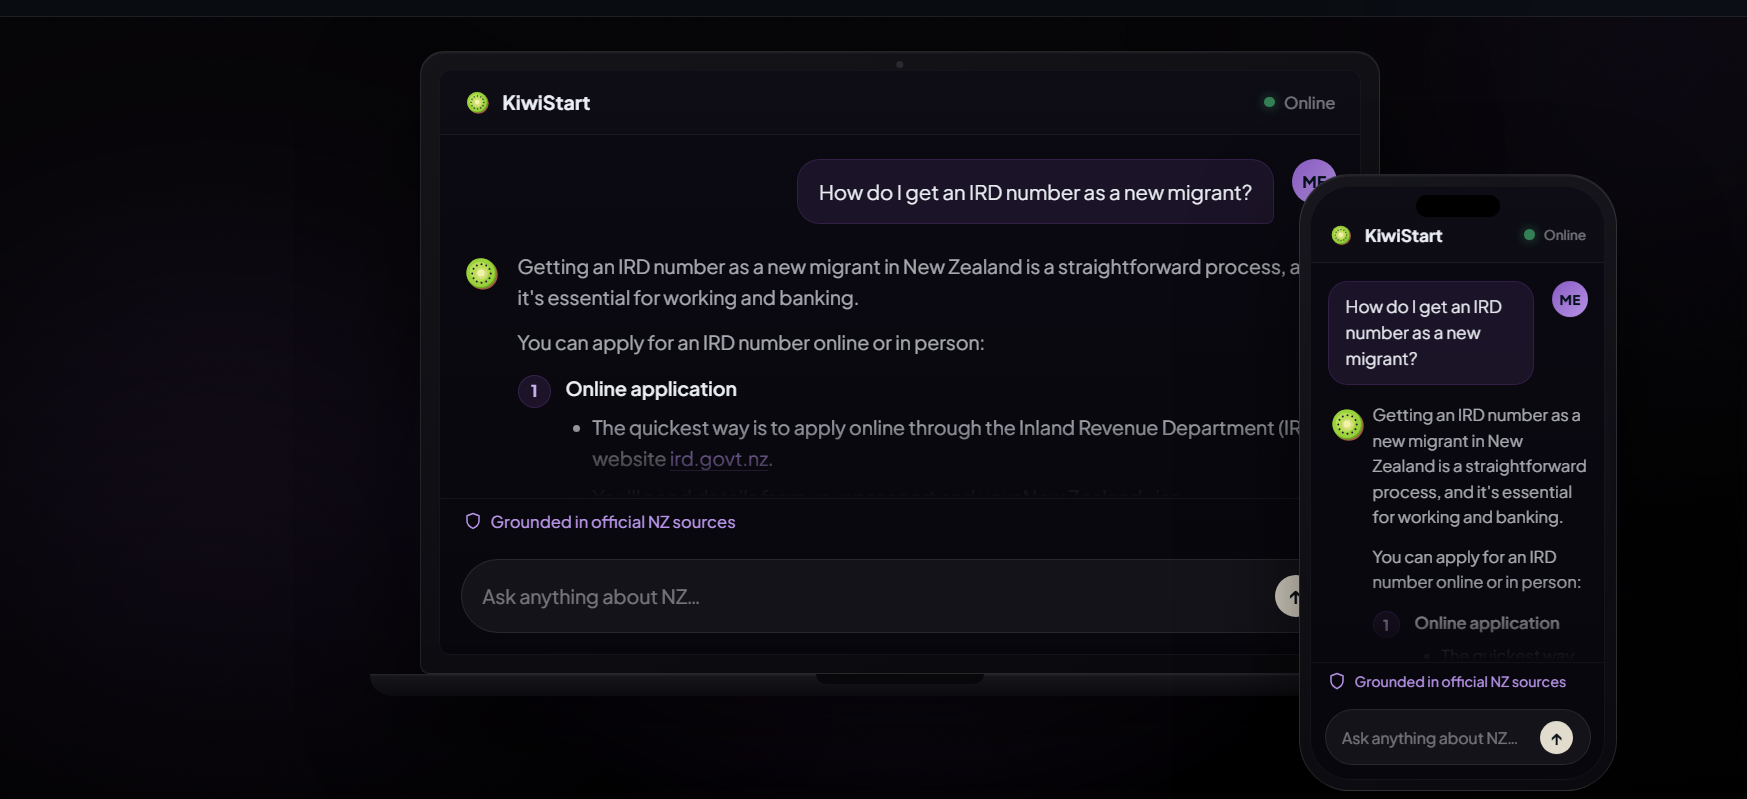The height and width of the screenshot is (799, 1747).
Task: Send message with phone arrow-up button
Action: [x=1556, y=738]
